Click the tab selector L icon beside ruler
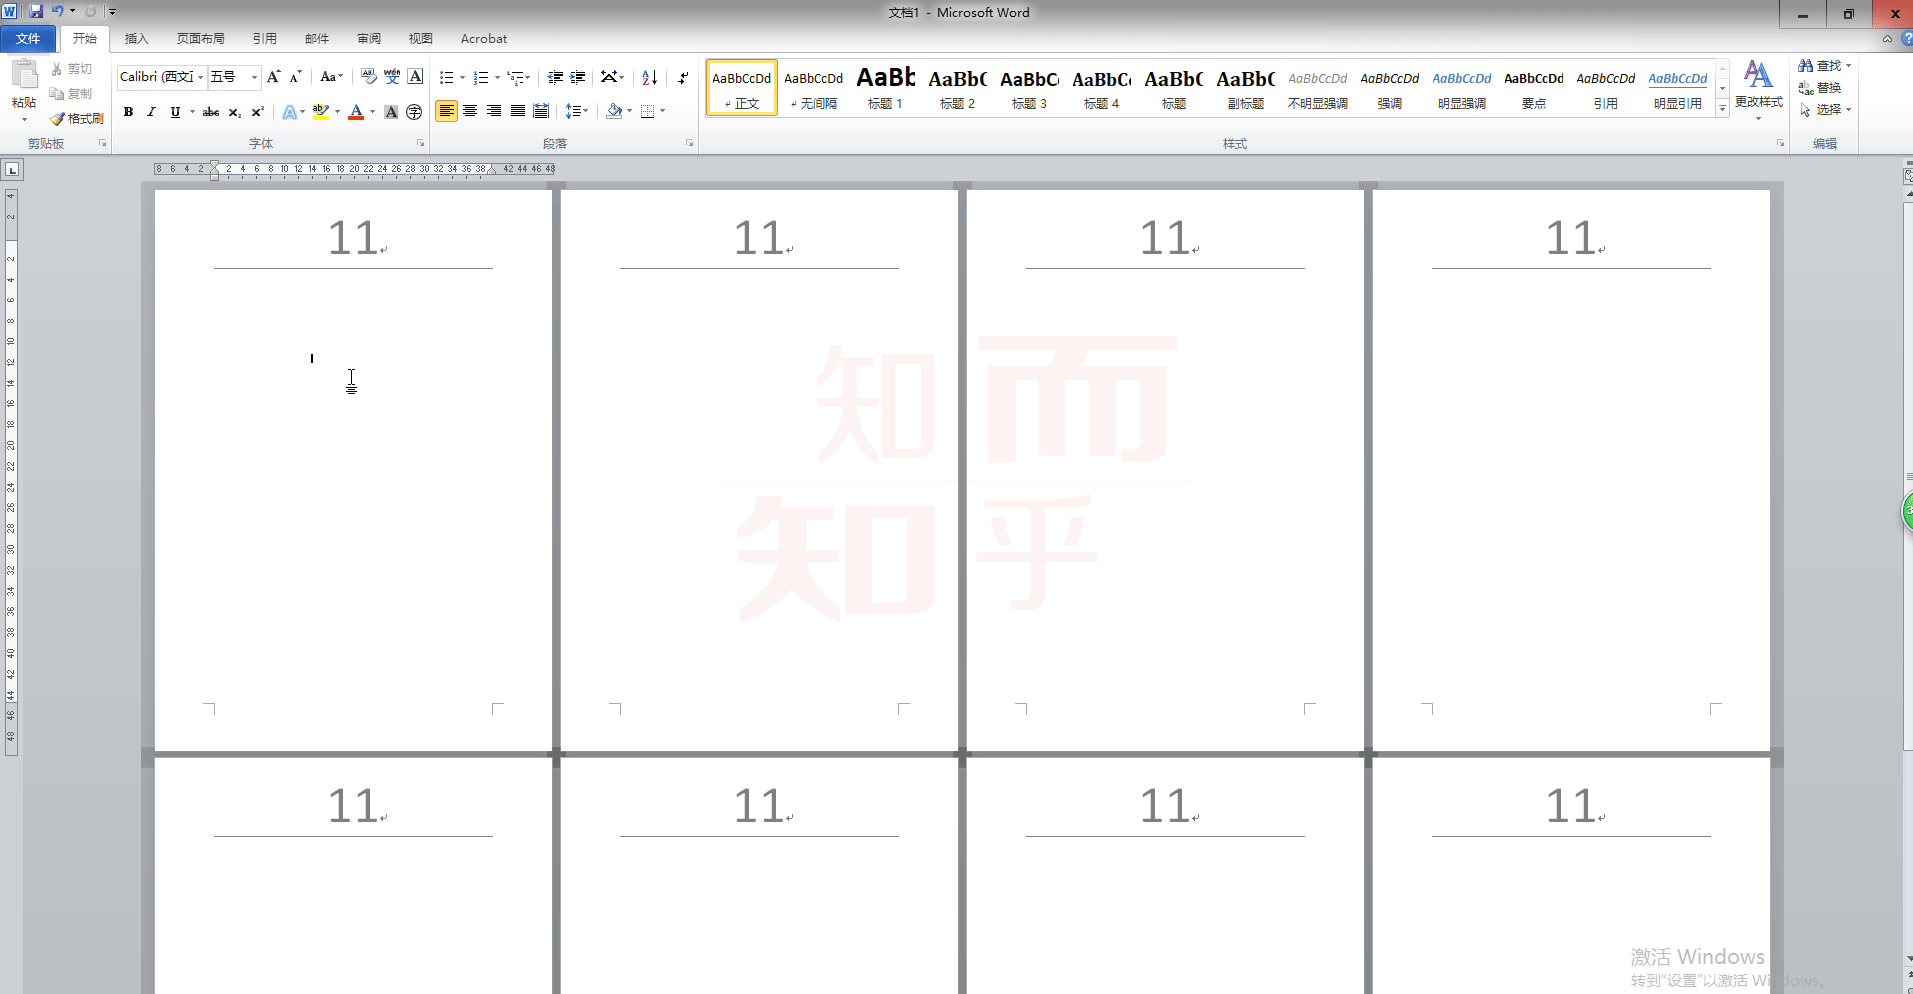Viewport: 1913px width, 994px height. pos(12,170)
